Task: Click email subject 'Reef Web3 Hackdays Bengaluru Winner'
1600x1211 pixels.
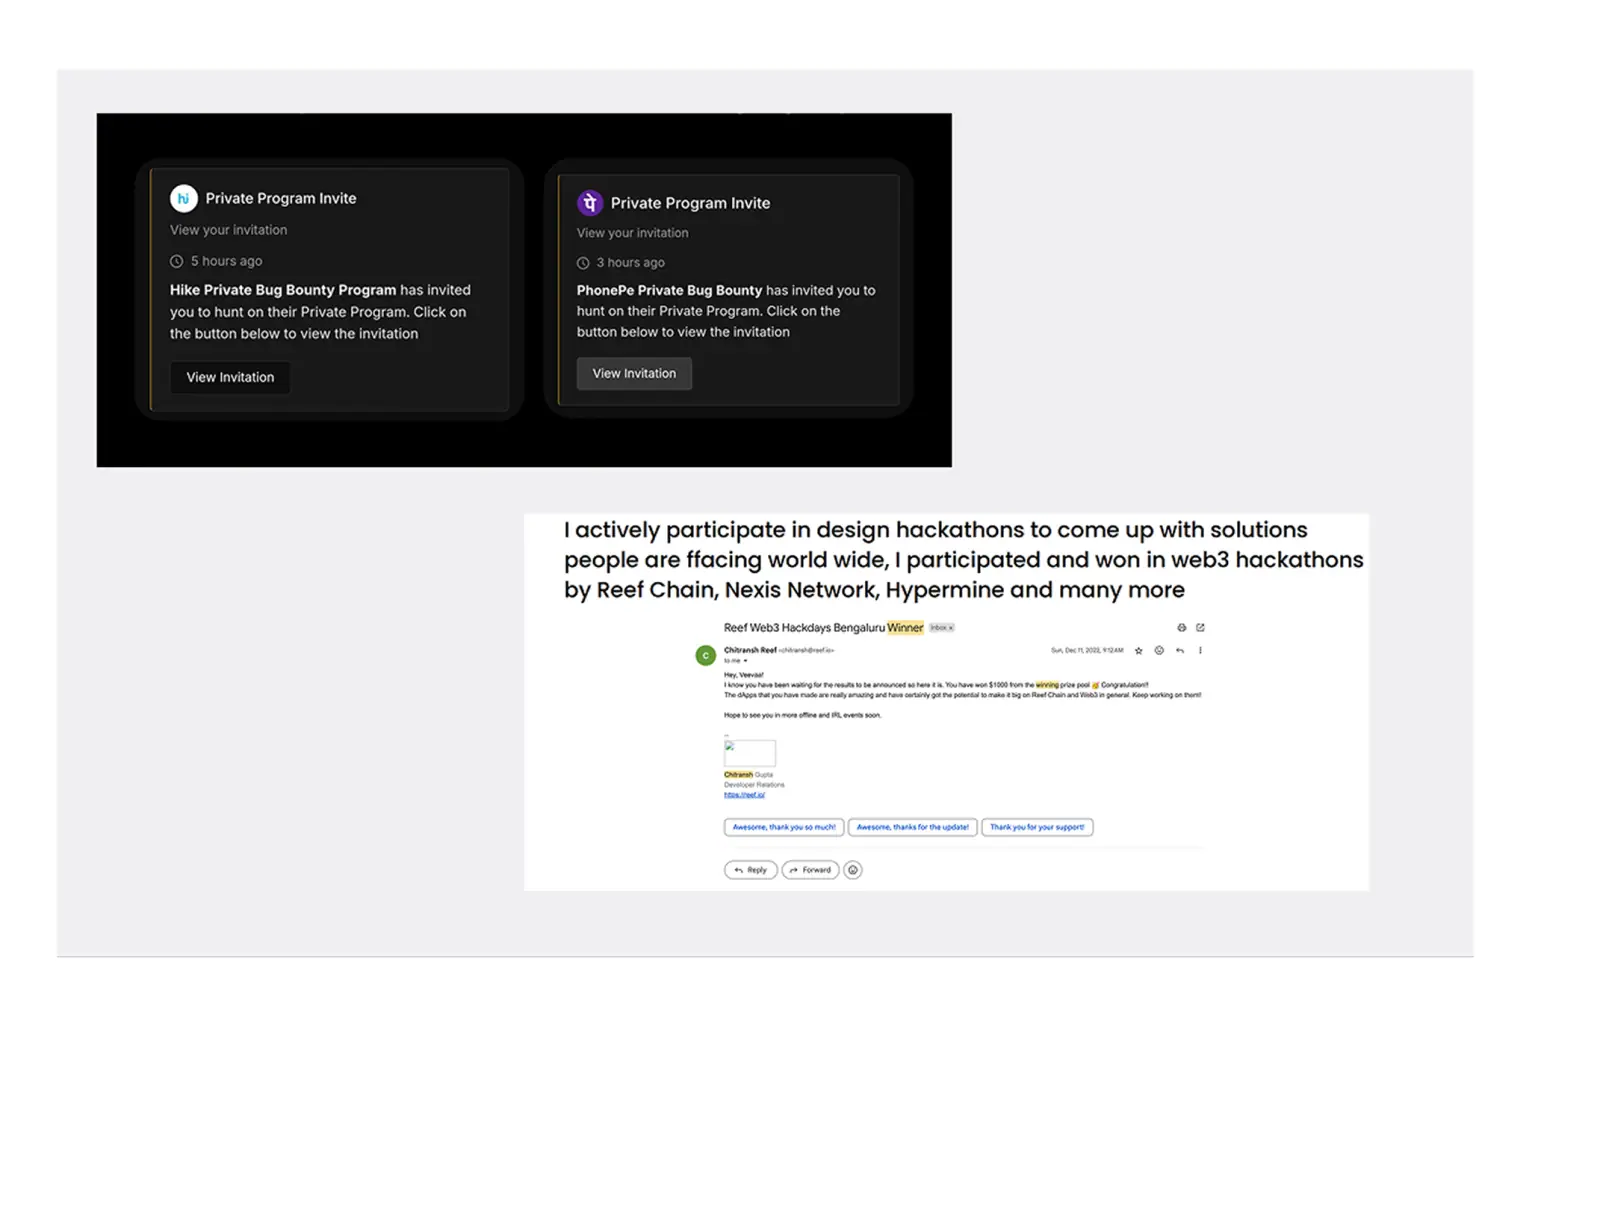Action: [x=824, y=628]
